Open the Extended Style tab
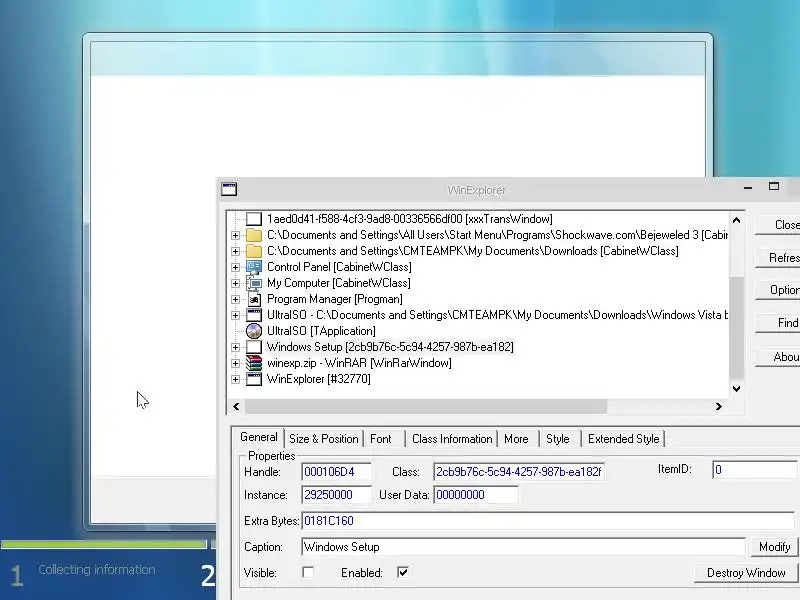 click(623, 439)
